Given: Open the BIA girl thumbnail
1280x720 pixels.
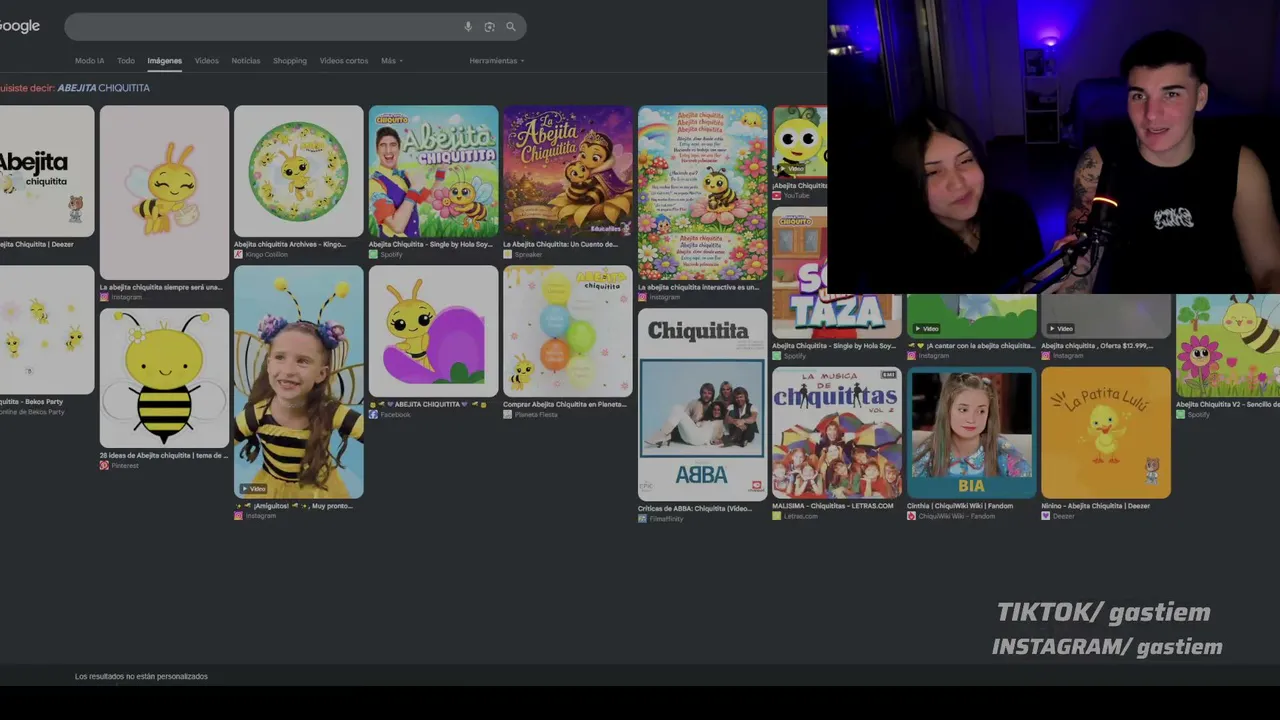Looking at the screenshot, I should pos(972,432).
